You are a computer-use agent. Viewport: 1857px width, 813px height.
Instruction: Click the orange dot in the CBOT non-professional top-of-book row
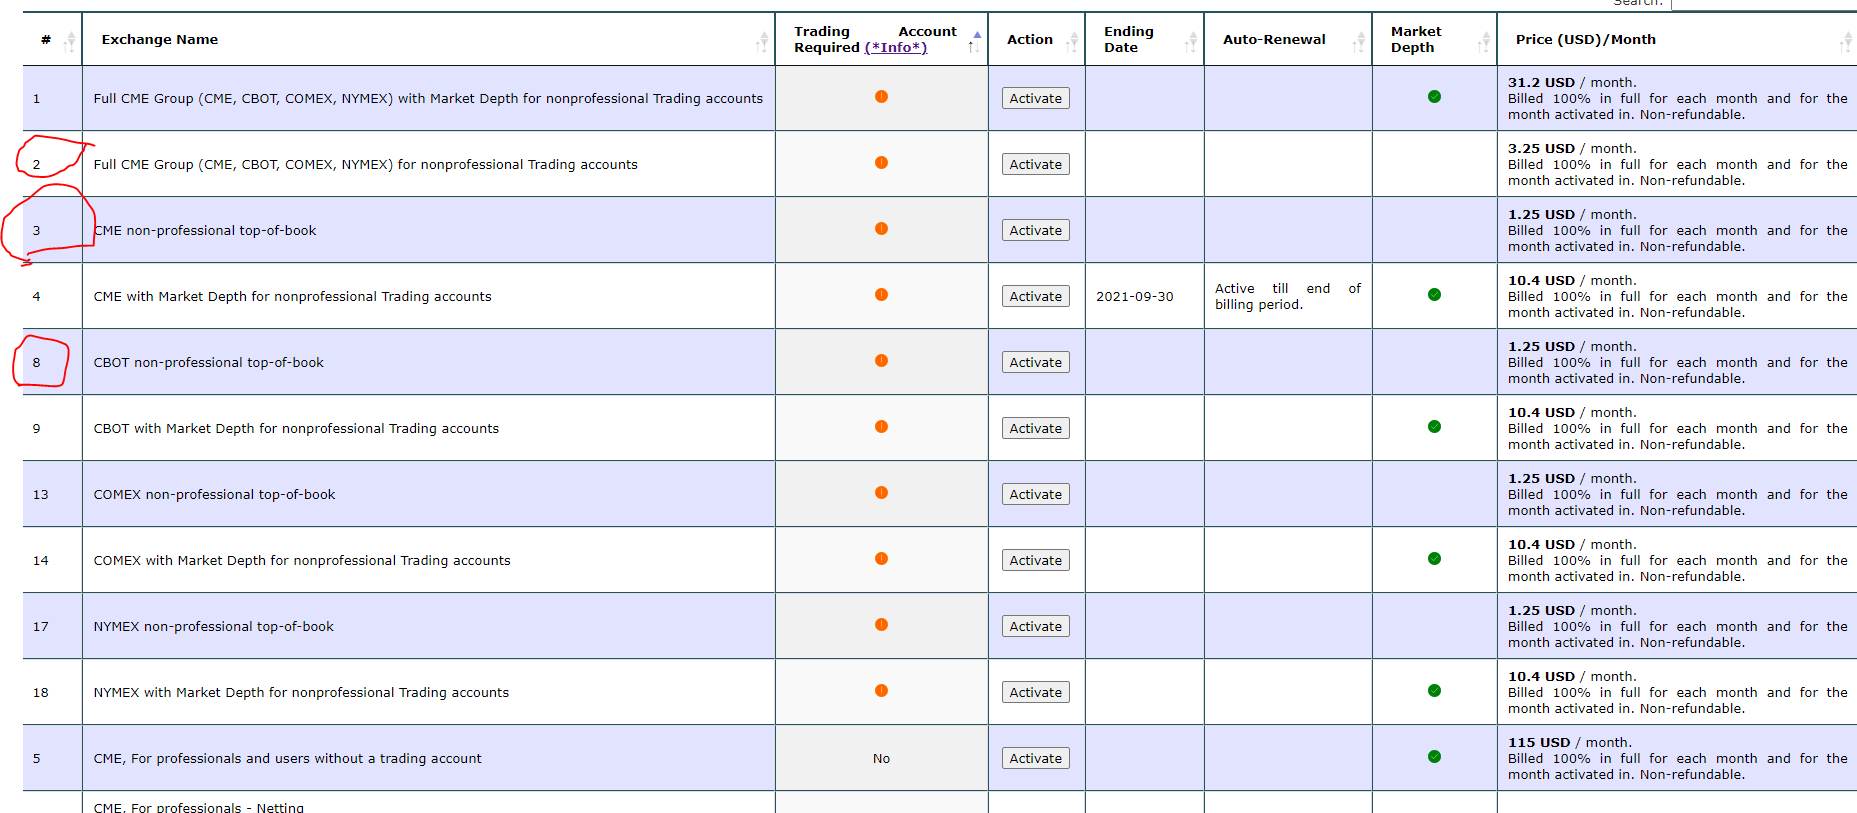pos(881,361)
